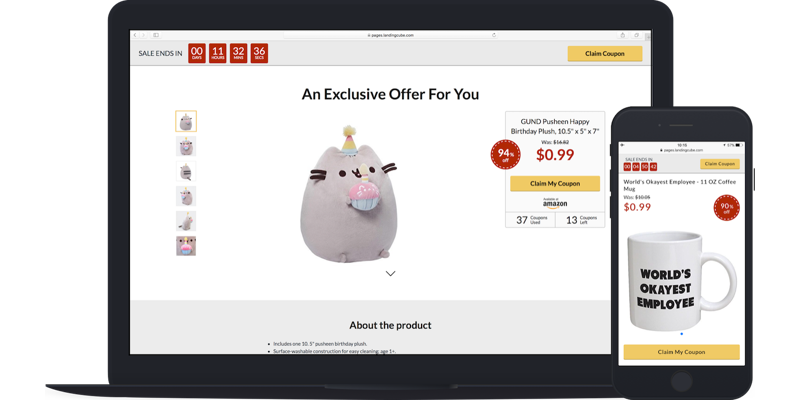Image resolution: width=800 pixels, height=400 pixels.
Task: Select the third Pusheen back-view thumbnail
Action: click(x=186, y=171)
